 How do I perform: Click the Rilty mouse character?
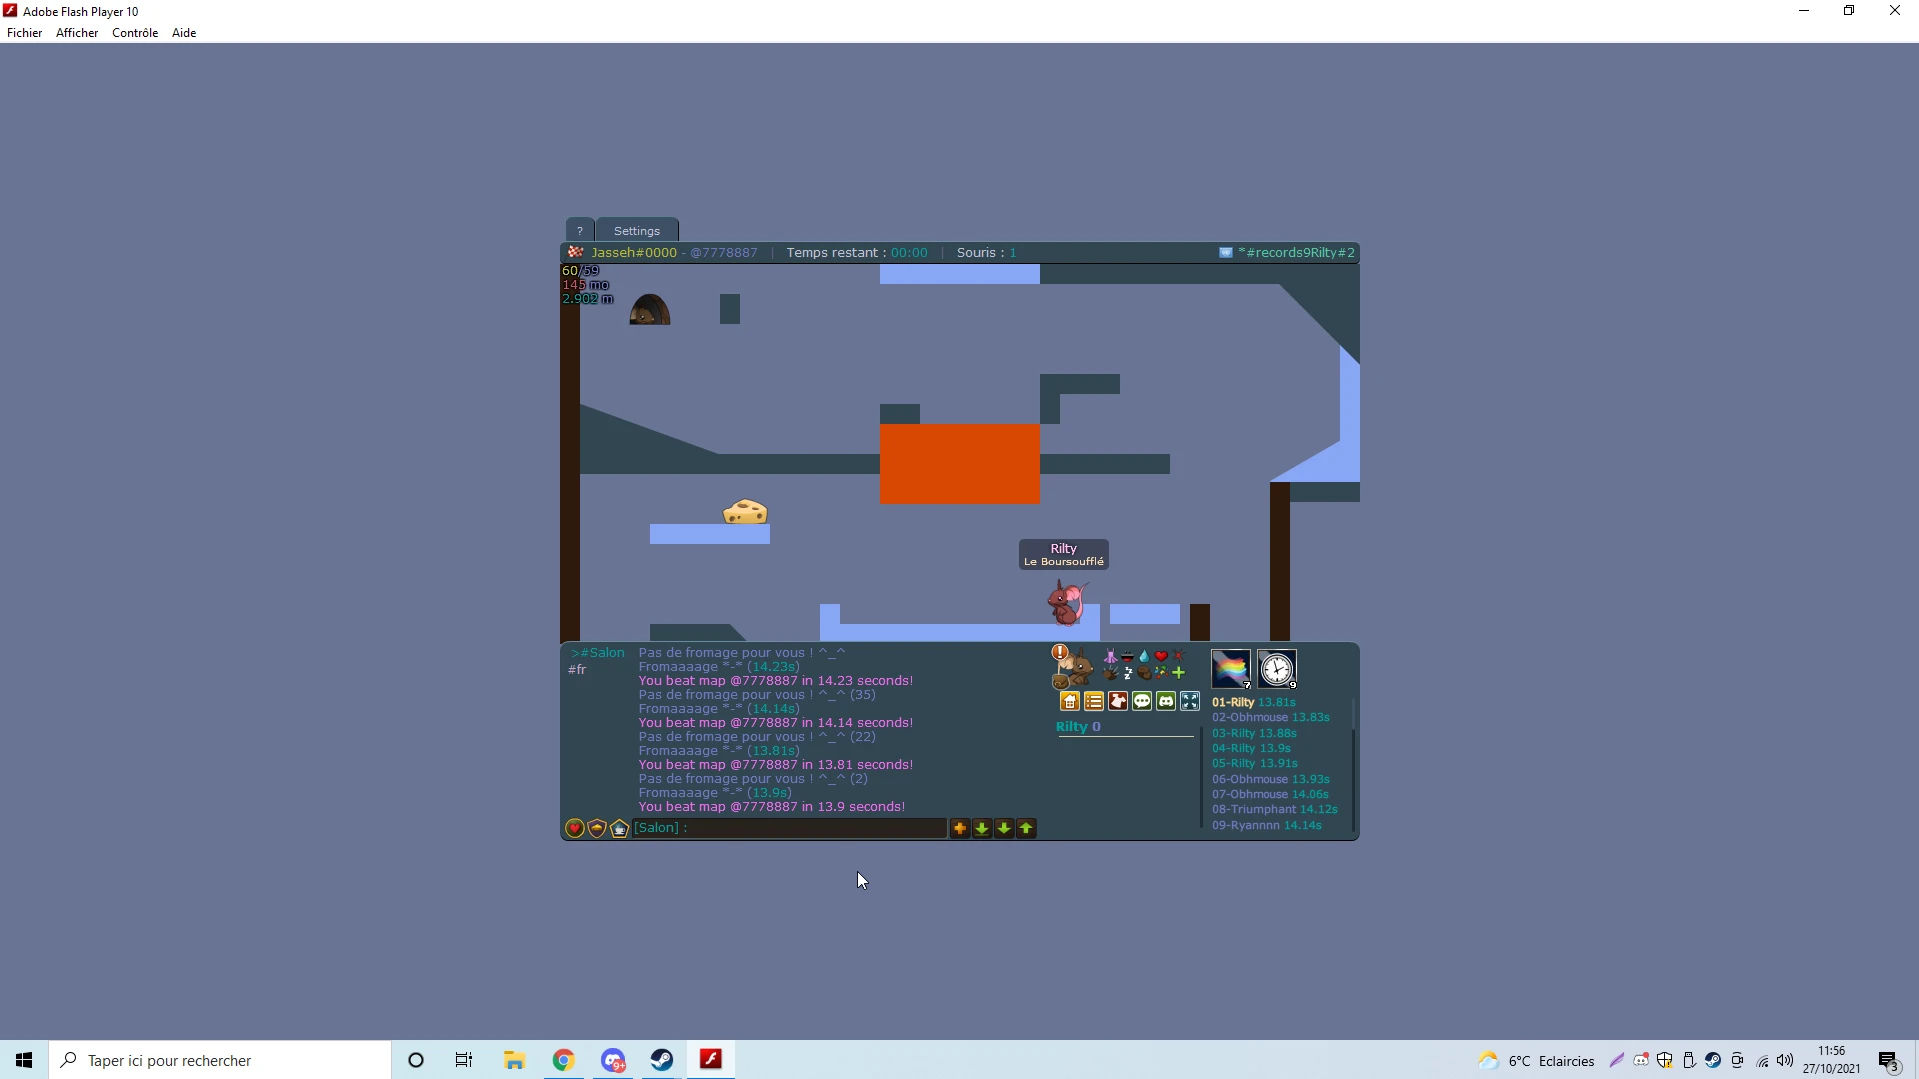pyautogui.click(x=1067, y=603)
